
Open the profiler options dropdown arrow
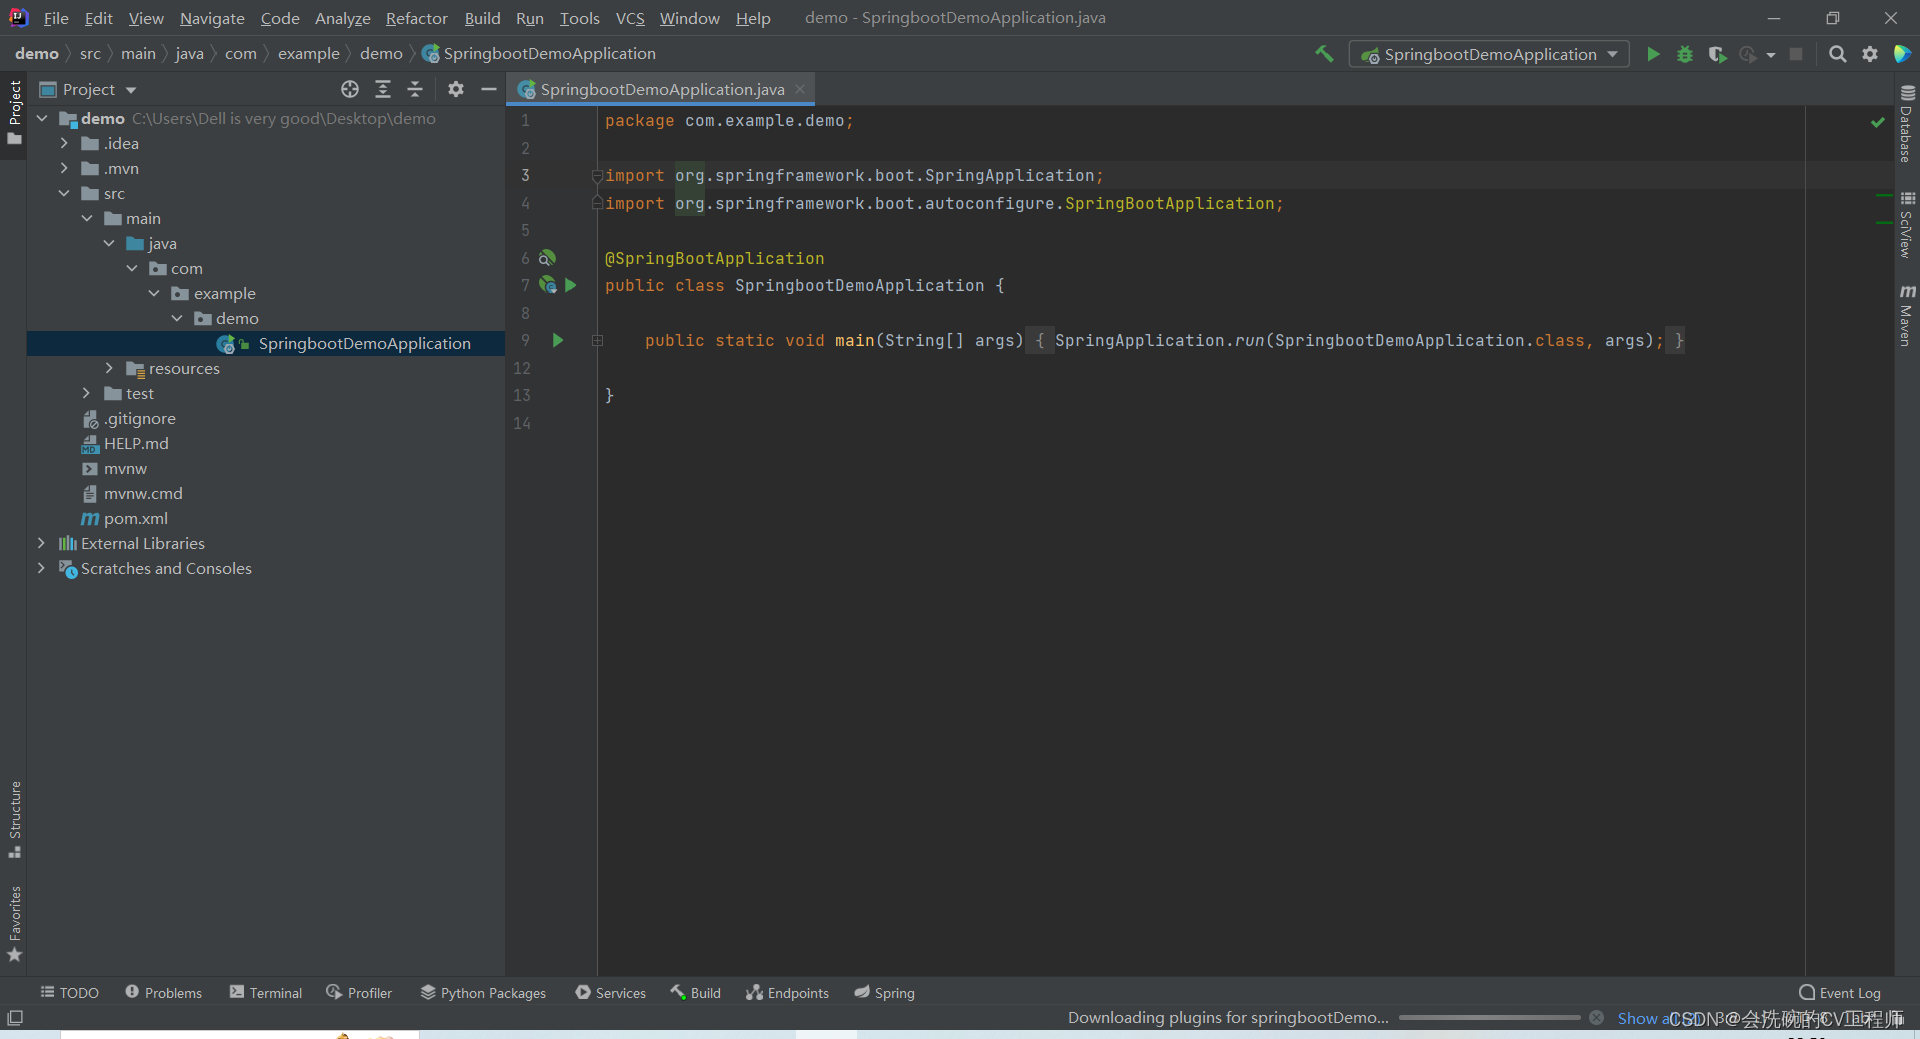[x=1771, y=55]
